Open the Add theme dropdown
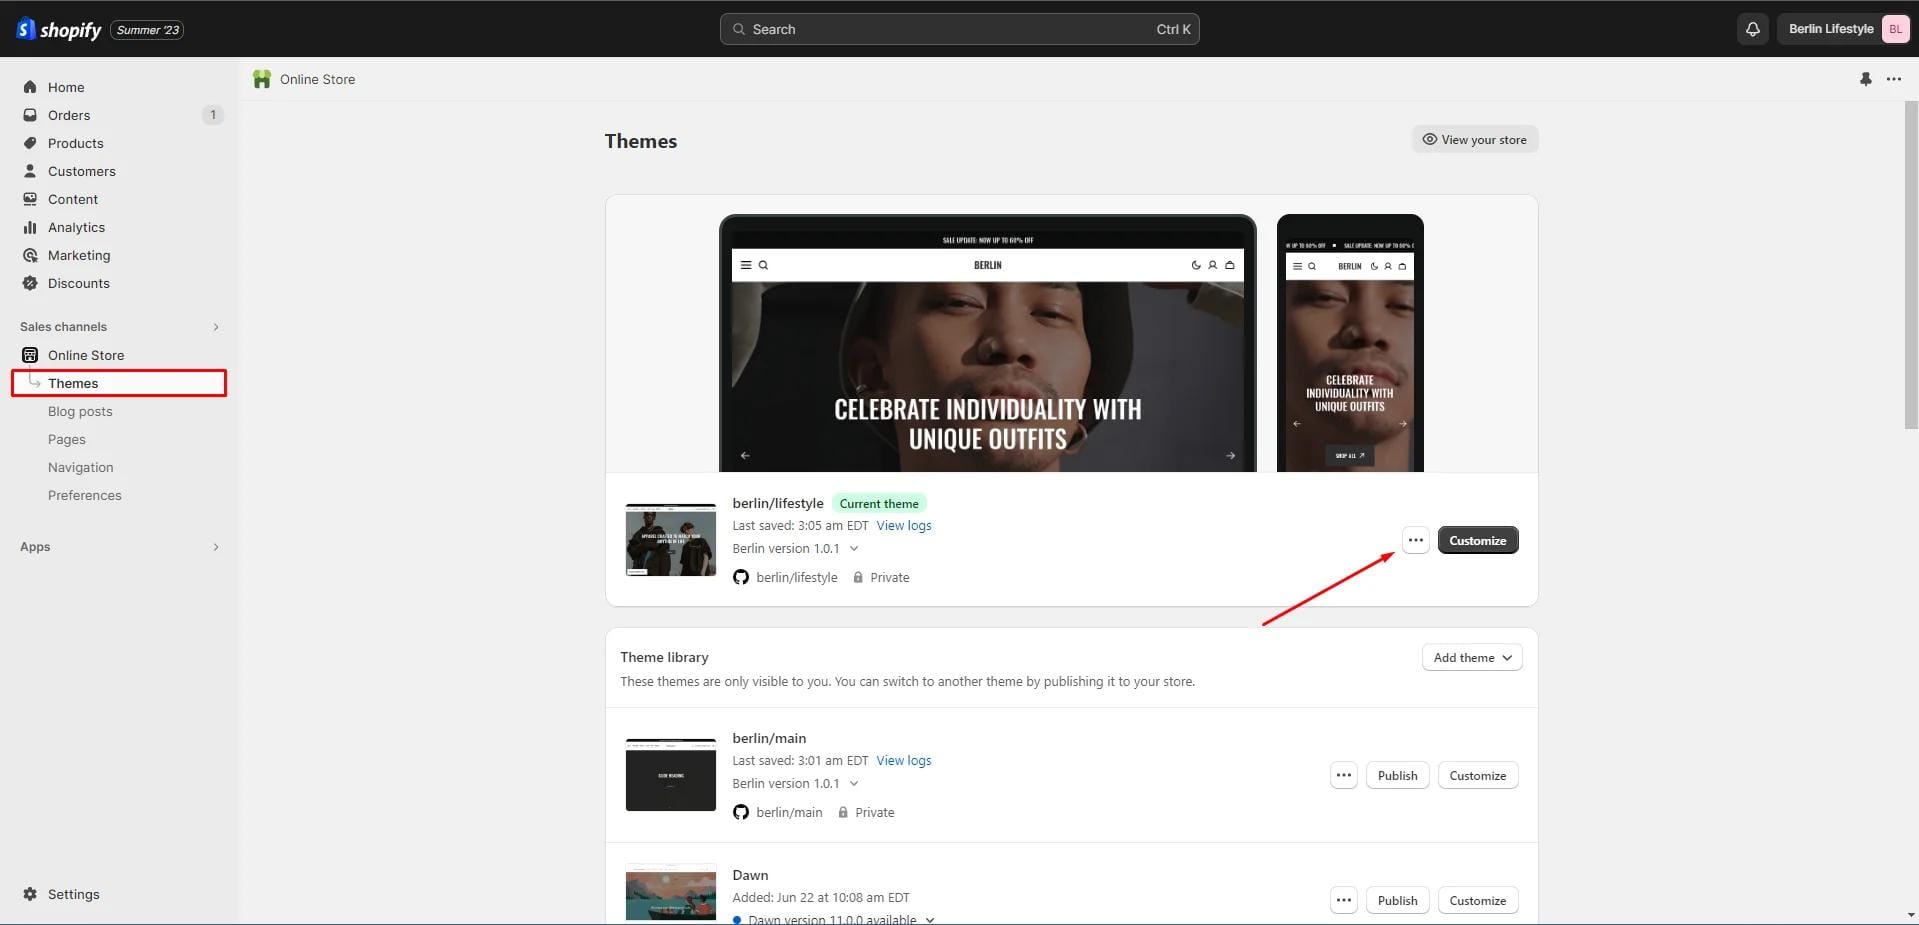The image size is (1919, 925). click(x=1471, y=657)
